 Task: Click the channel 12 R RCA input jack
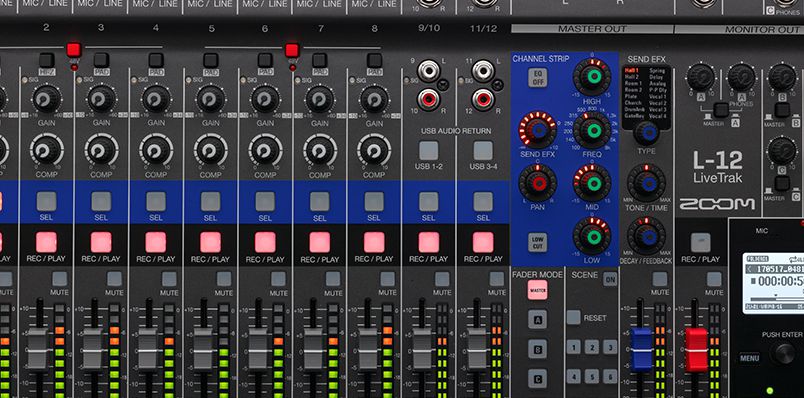[483, 100]
